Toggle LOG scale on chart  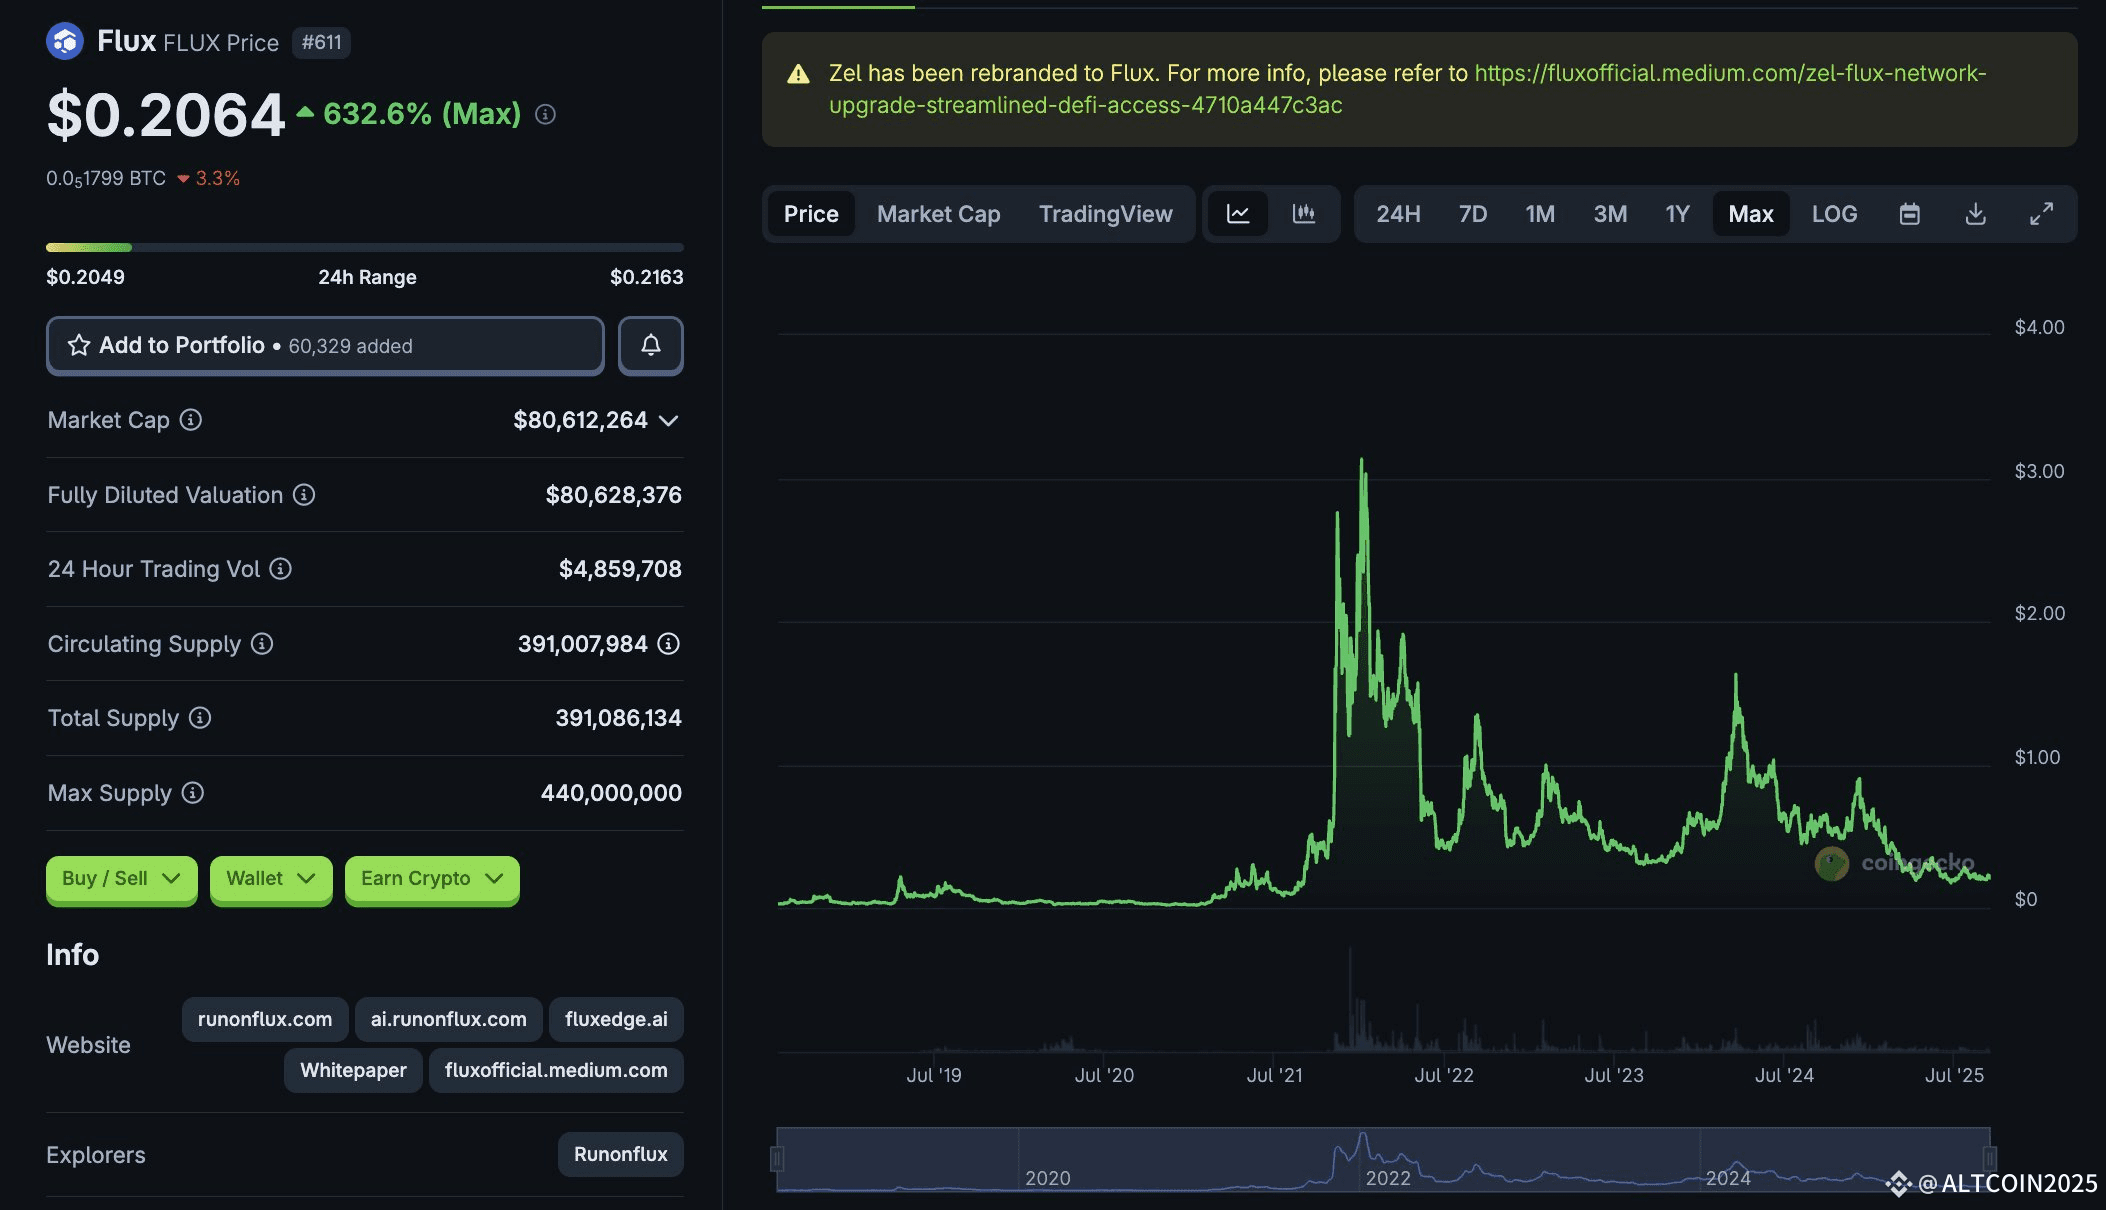click(1834, 214)
